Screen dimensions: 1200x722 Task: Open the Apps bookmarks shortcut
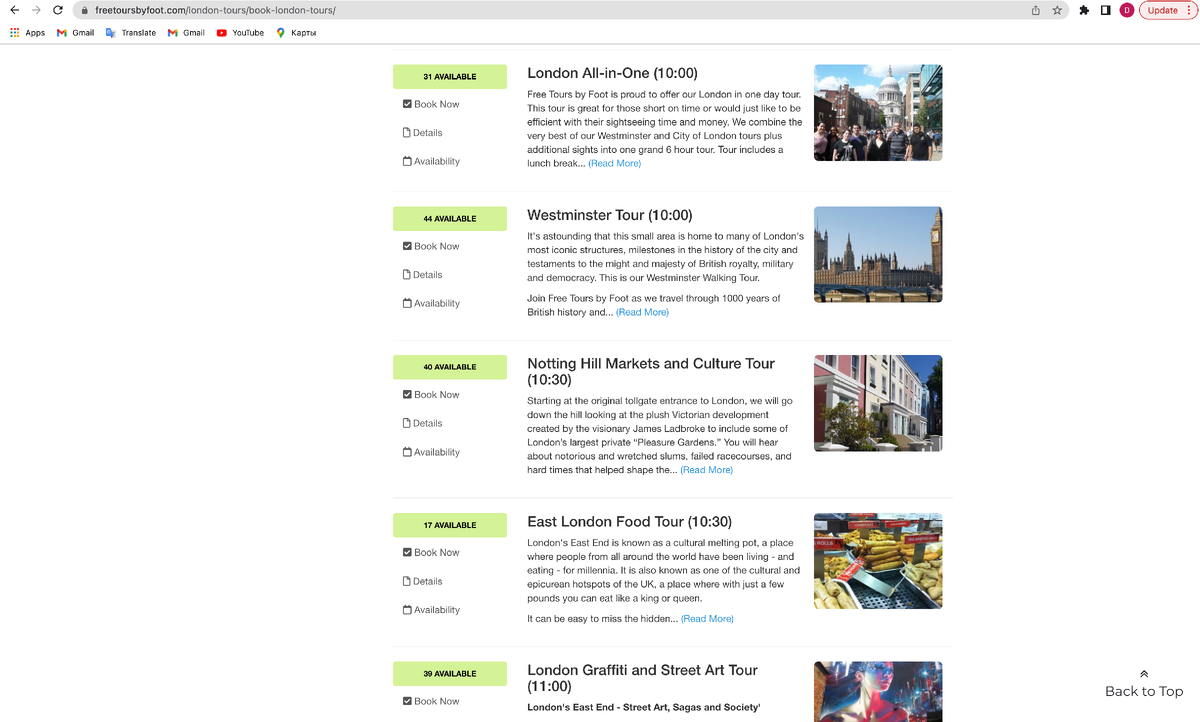coord(27,32)
